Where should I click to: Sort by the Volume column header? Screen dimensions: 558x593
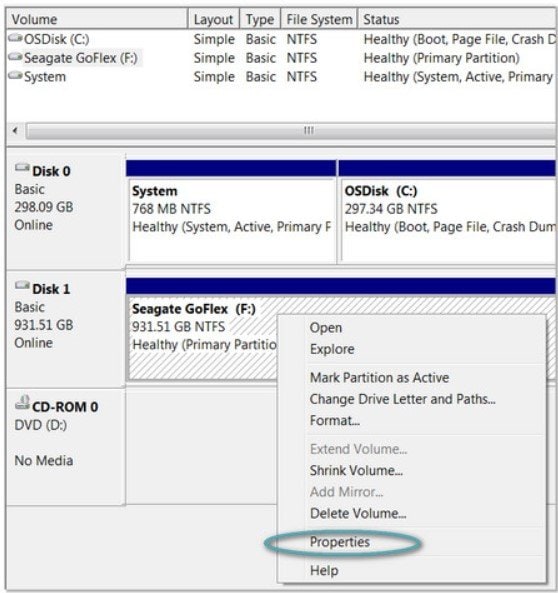pos(97,19)
